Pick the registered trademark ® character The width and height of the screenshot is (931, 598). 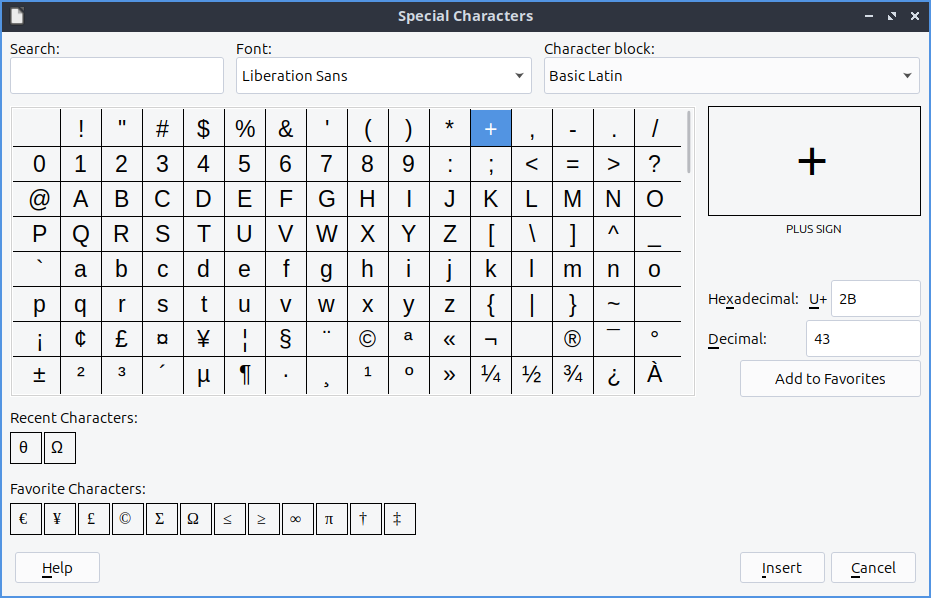point(572,339)
